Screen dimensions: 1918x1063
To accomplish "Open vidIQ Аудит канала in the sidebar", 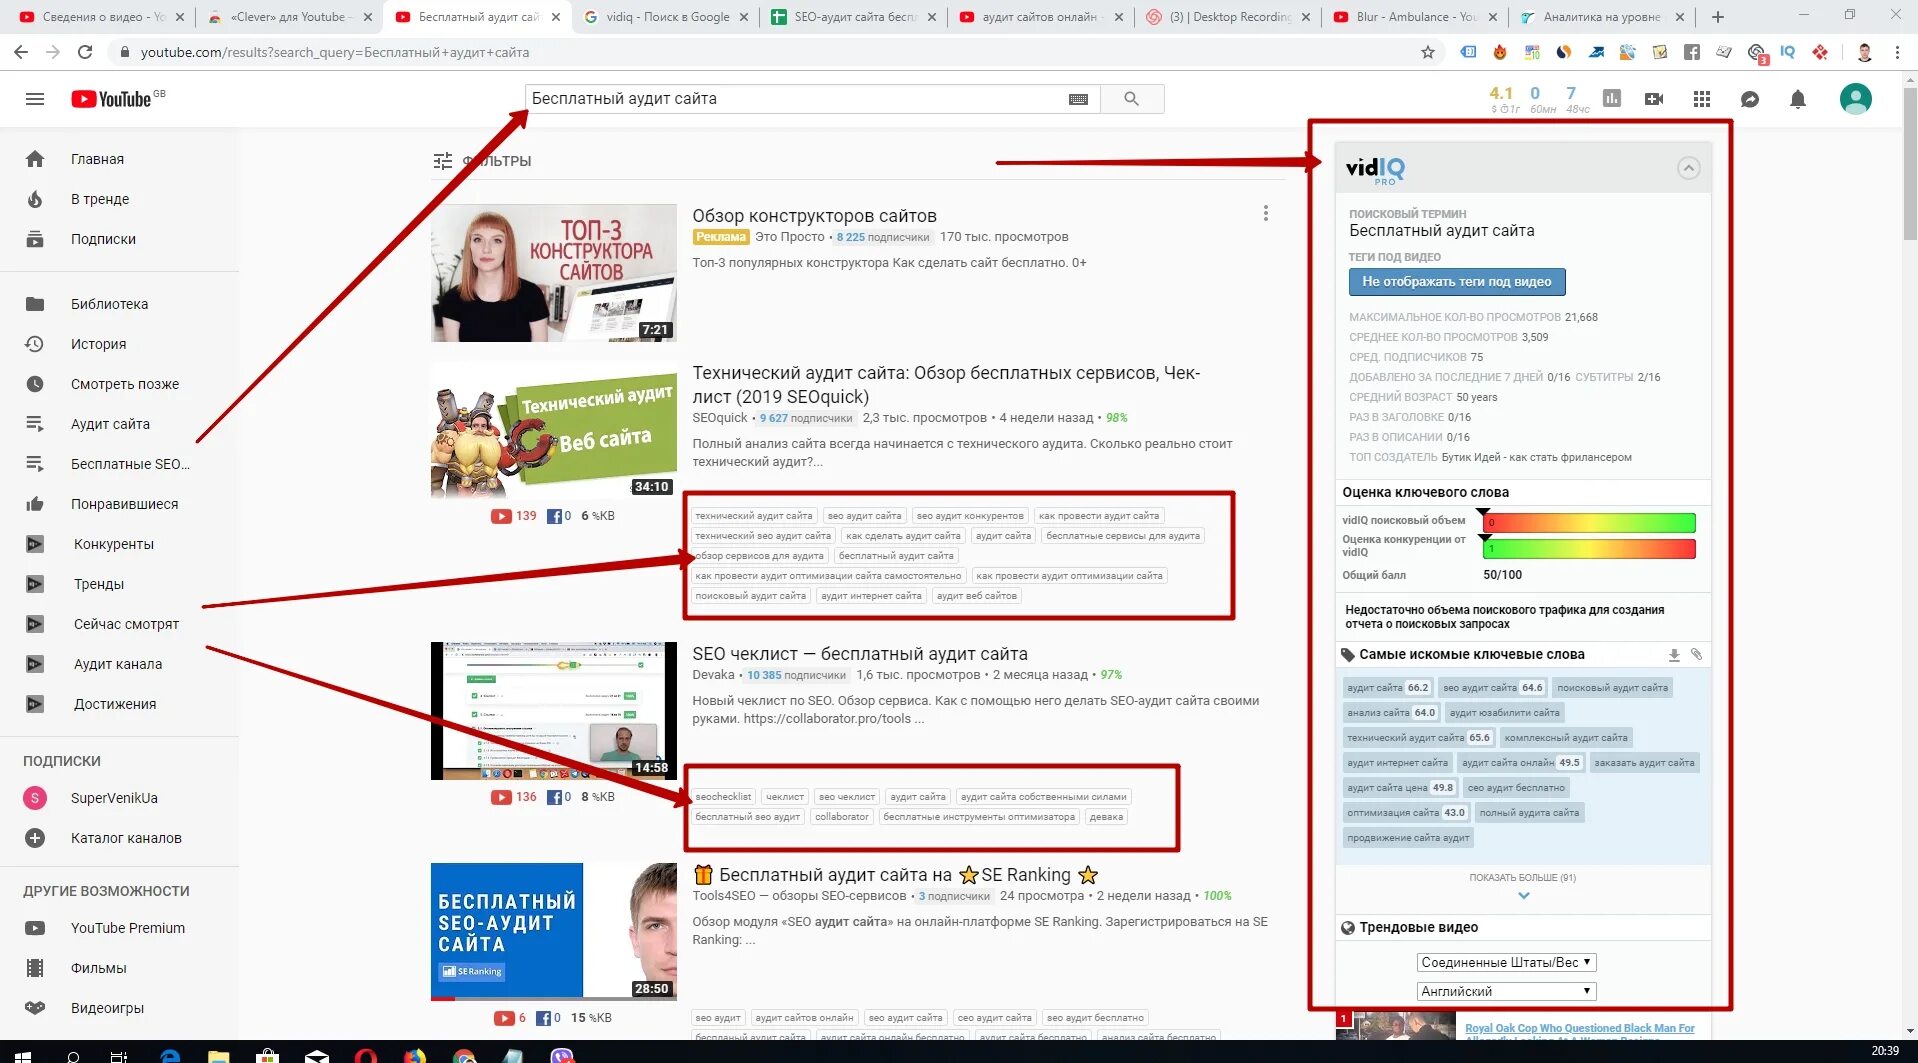I will [x=120, y=664].
